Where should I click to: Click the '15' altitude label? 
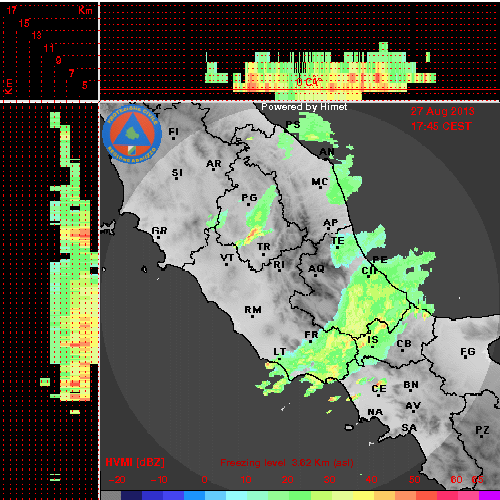24,23
